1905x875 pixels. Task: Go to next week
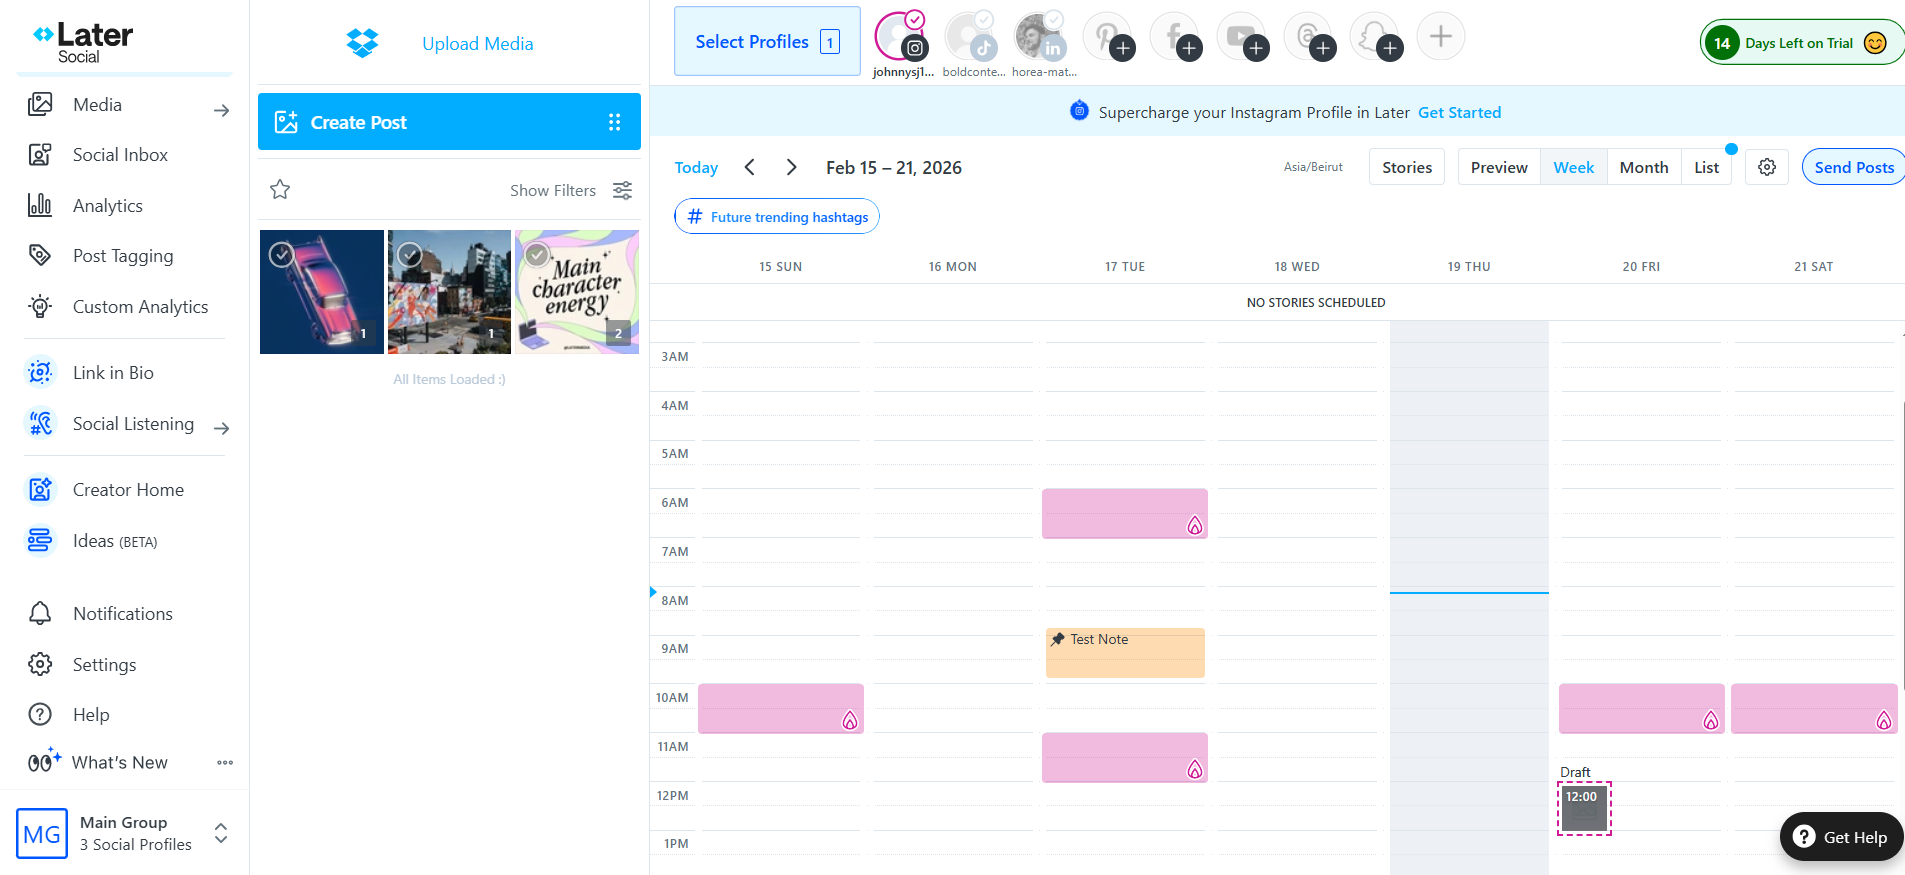pyautogui.click(x=791, y=167)
